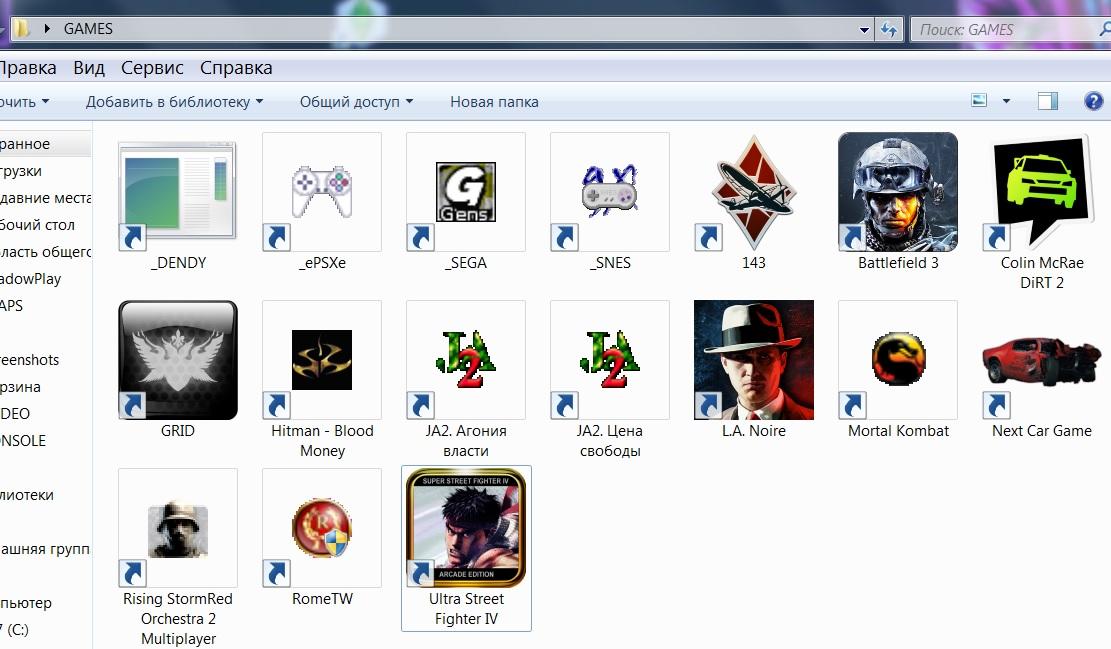Change the view mode icon
The height and width of the screenshot is (649, 1111).
[979, 101]
